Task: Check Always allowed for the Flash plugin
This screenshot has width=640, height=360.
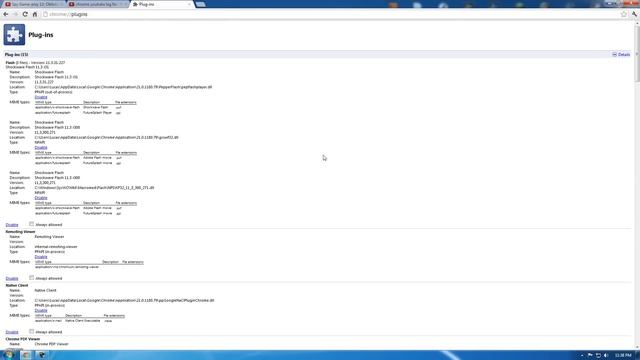Action: [x=31, y=224]
